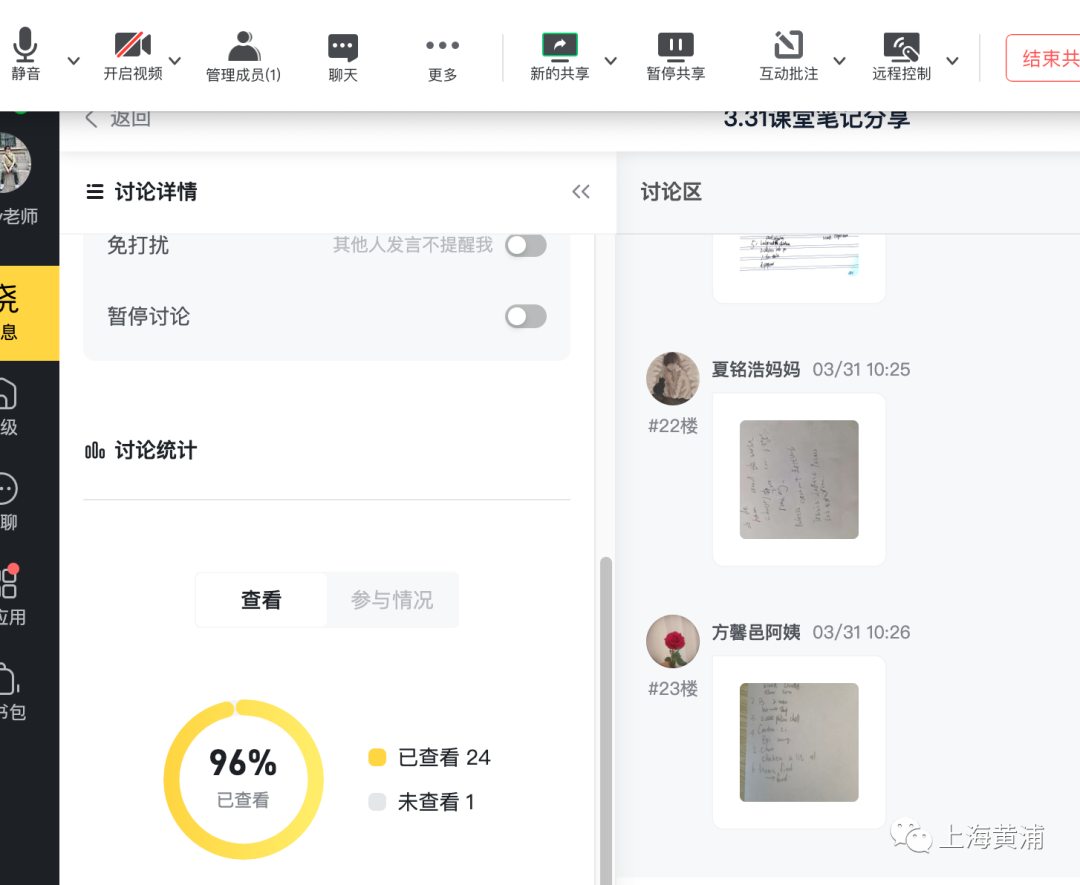Expand the video options arrow
The image size is (1080, 885).
point(175,61)
